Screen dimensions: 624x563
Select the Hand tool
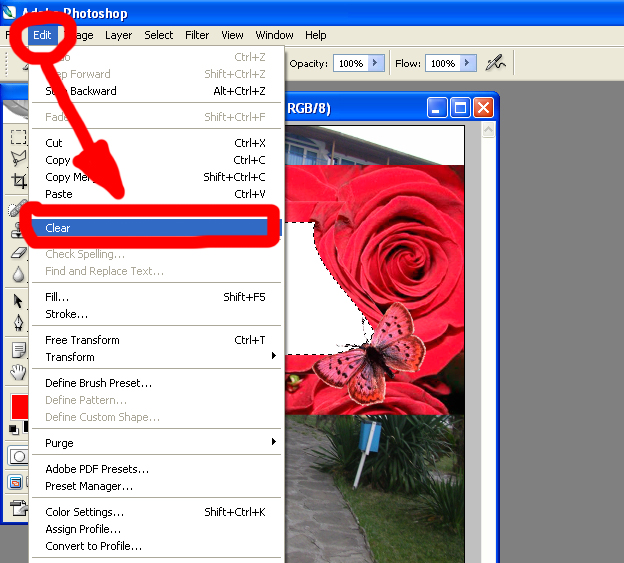(18, 372)
